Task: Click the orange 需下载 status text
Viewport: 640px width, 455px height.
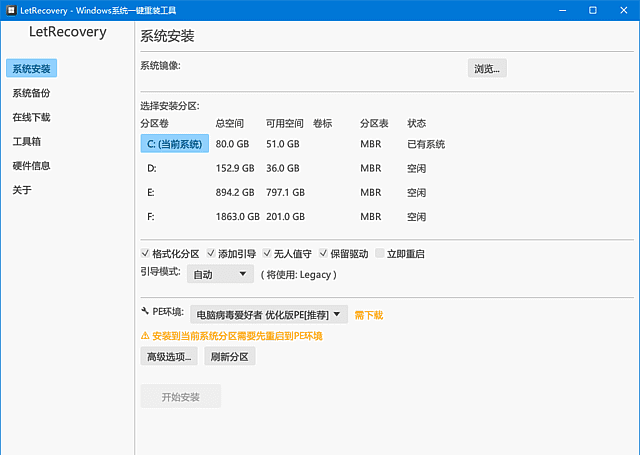Action: [369, 315]
